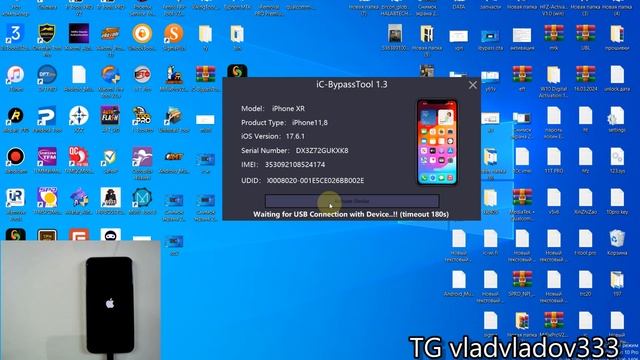Open the EFT Pro circular icon
640x360 pixels.
[142, 75]
